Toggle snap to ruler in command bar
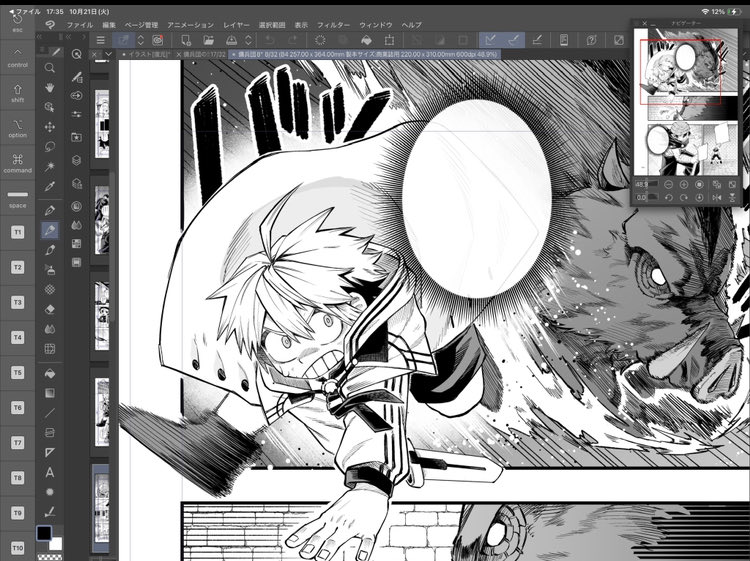This screenshot has width=750, height=561. (490, 40)
